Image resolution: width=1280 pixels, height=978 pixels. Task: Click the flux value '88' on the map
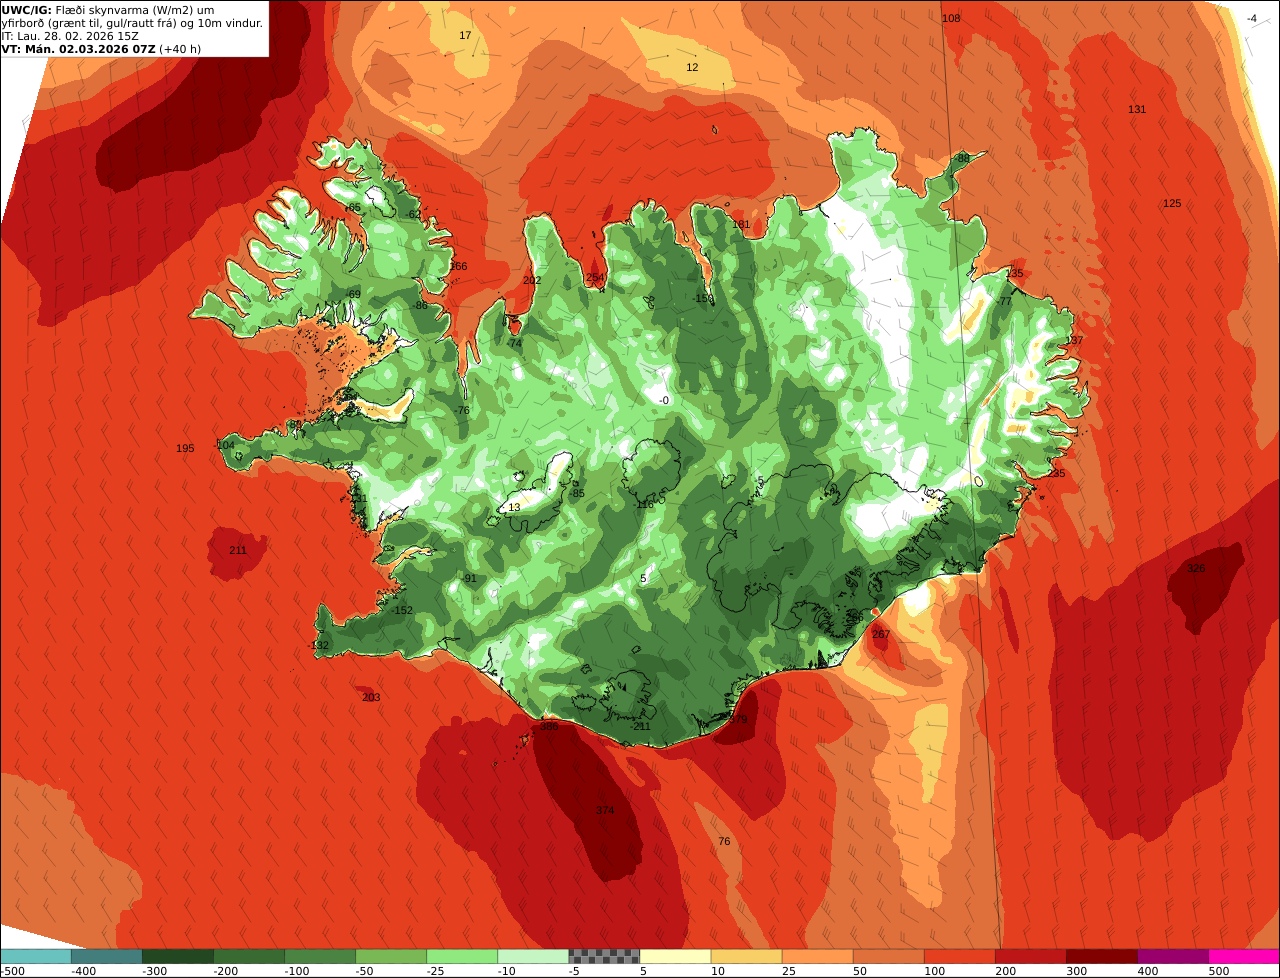[x=963, y=158]
